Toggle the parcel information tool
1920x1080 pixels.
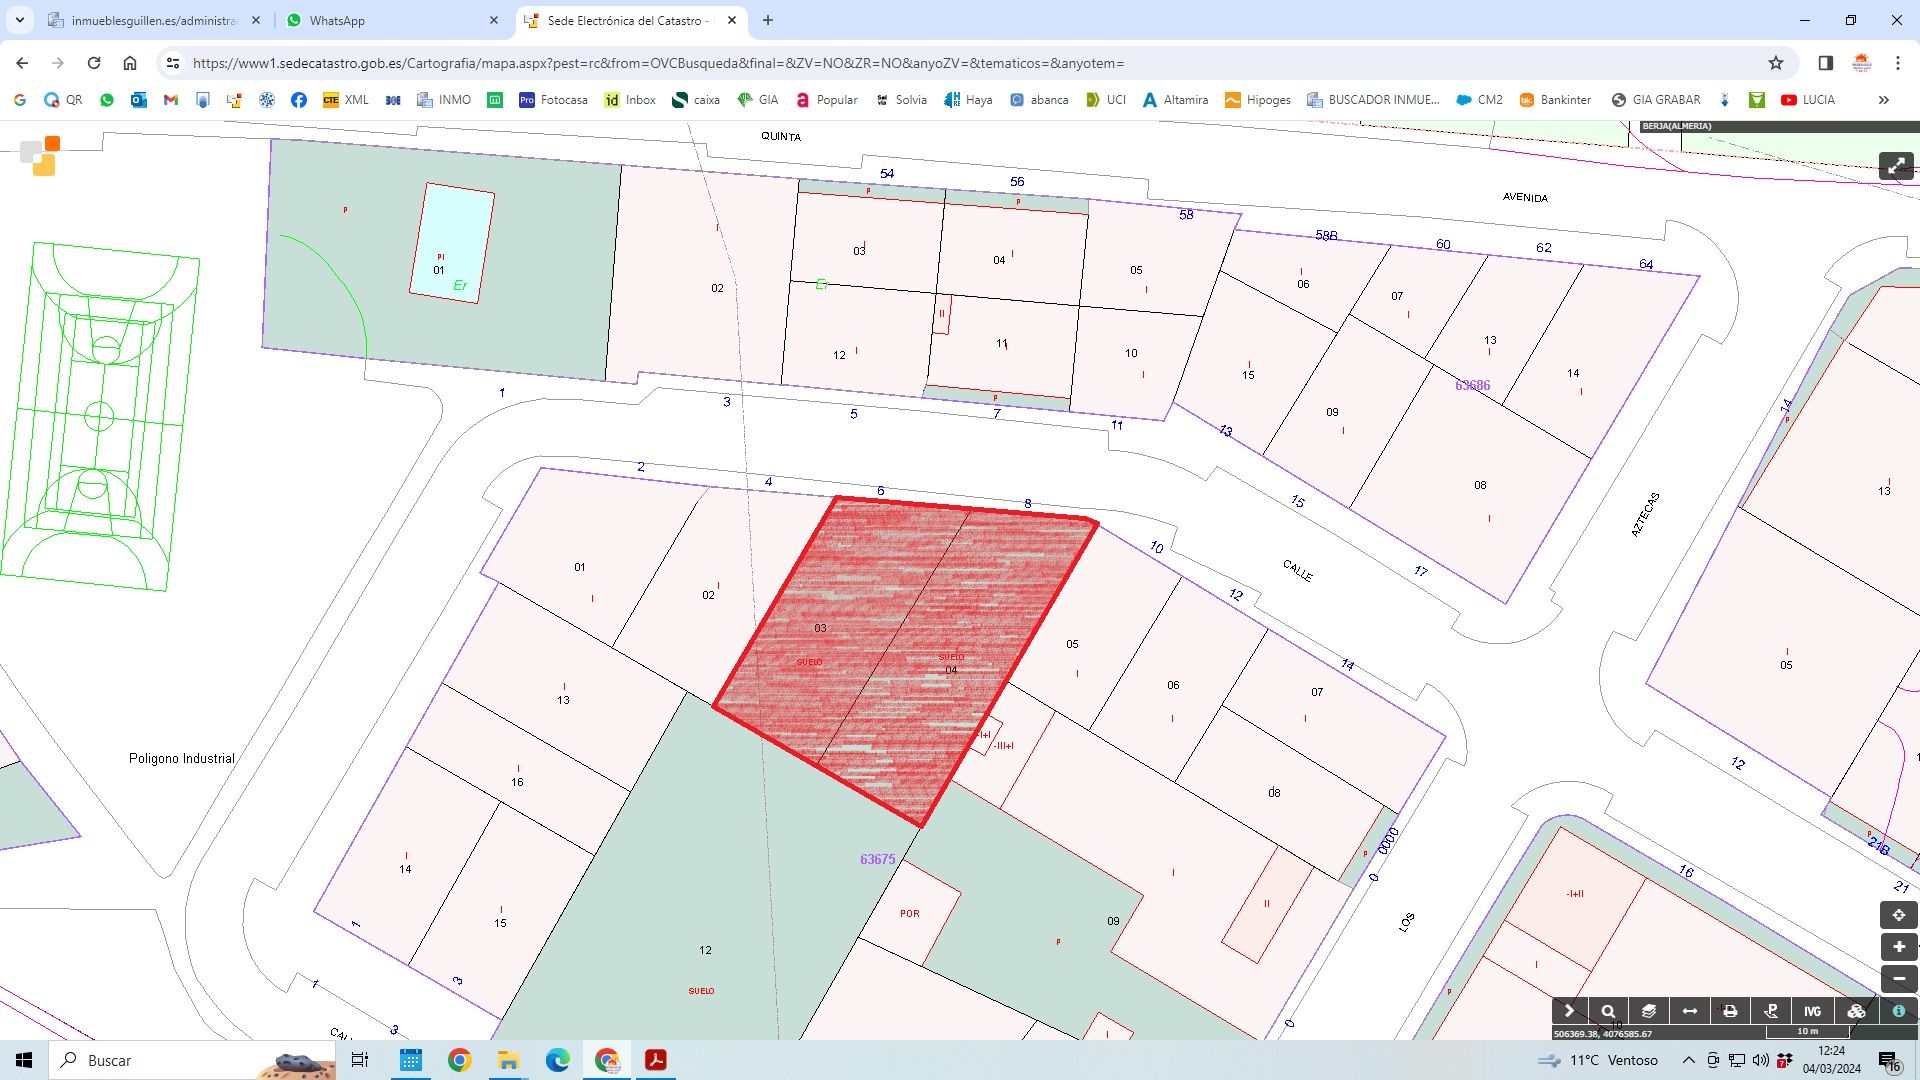click(1898, 1011)
